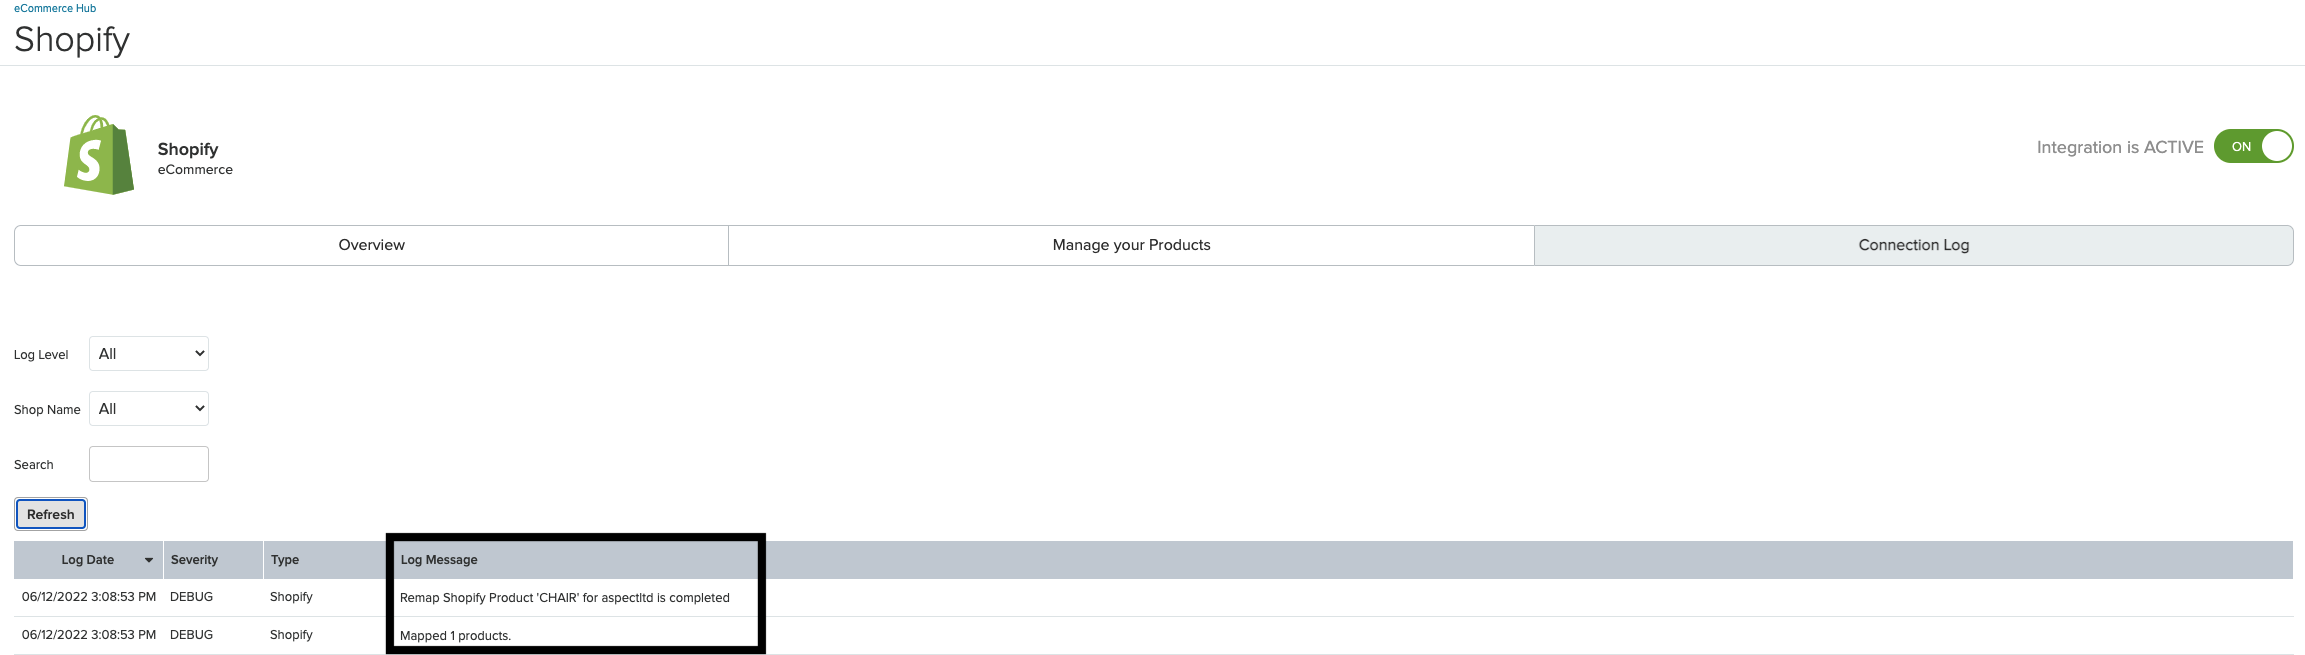Screen dimensions: 2305x655
Task: Select the 'Remap Shopify Product CHAIR' log message
Action: 565,598
